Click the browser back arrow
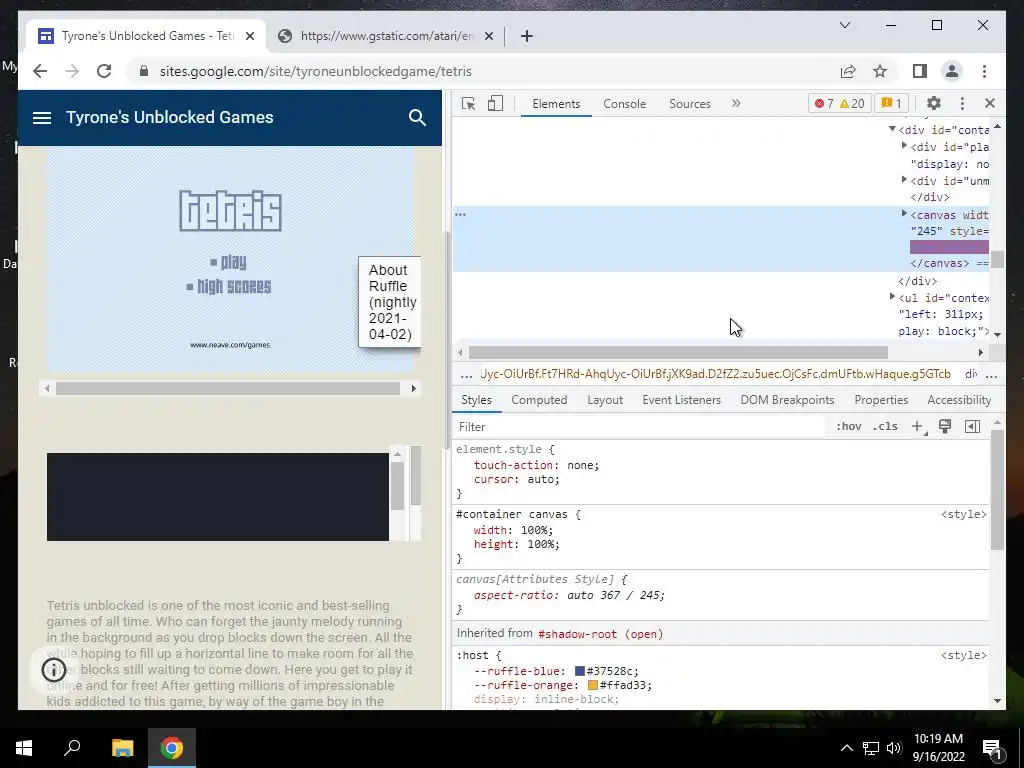This screenshot has width=1024, height=768. [x=40, y=71]
